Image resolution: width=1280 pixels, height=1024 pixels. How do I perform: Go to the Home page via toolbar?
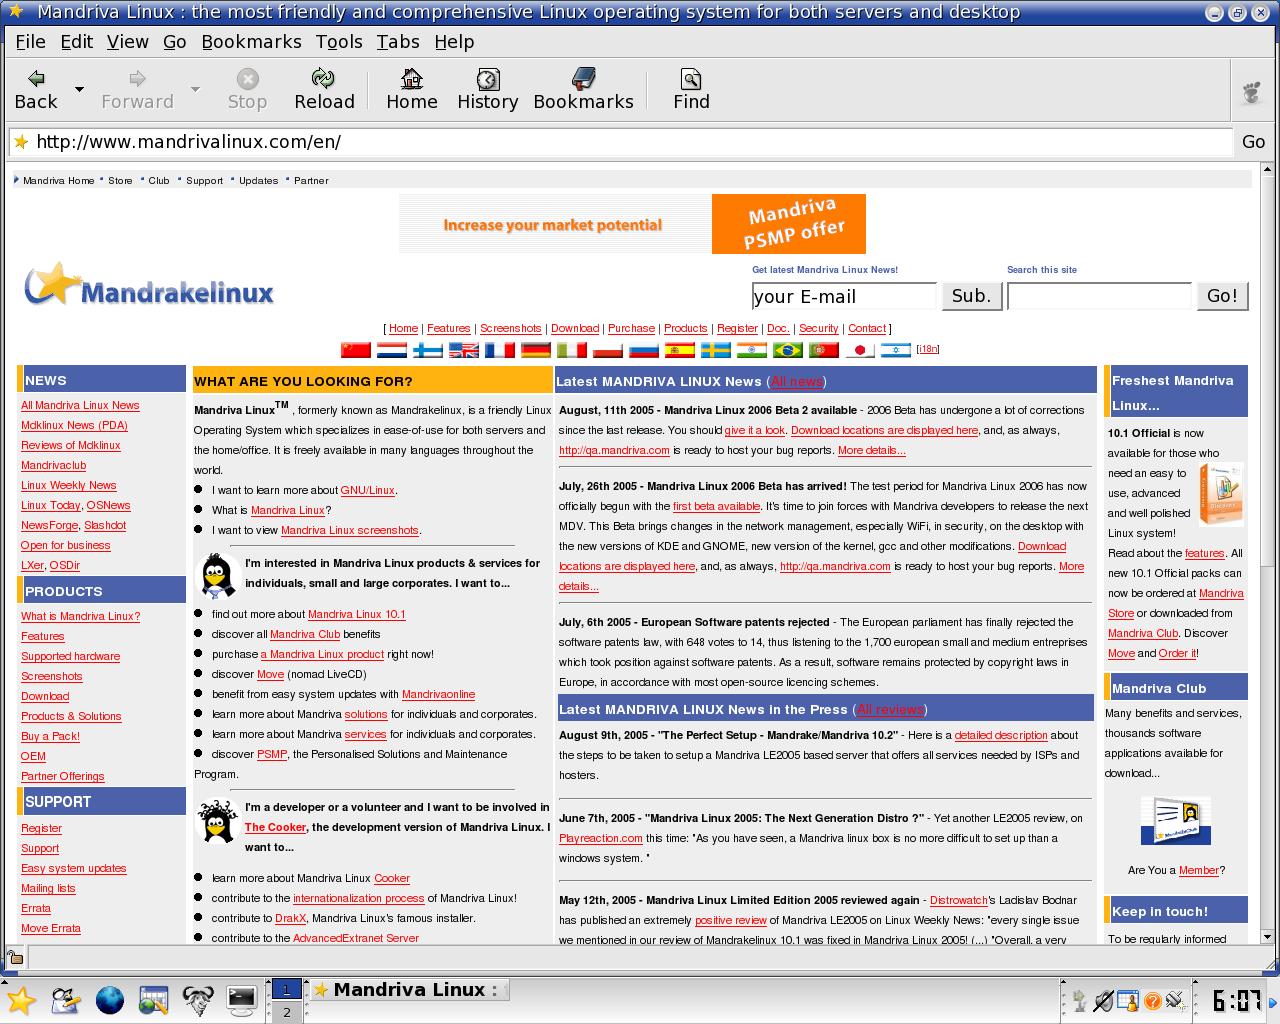pyautogui.click(x=412, y=89)
